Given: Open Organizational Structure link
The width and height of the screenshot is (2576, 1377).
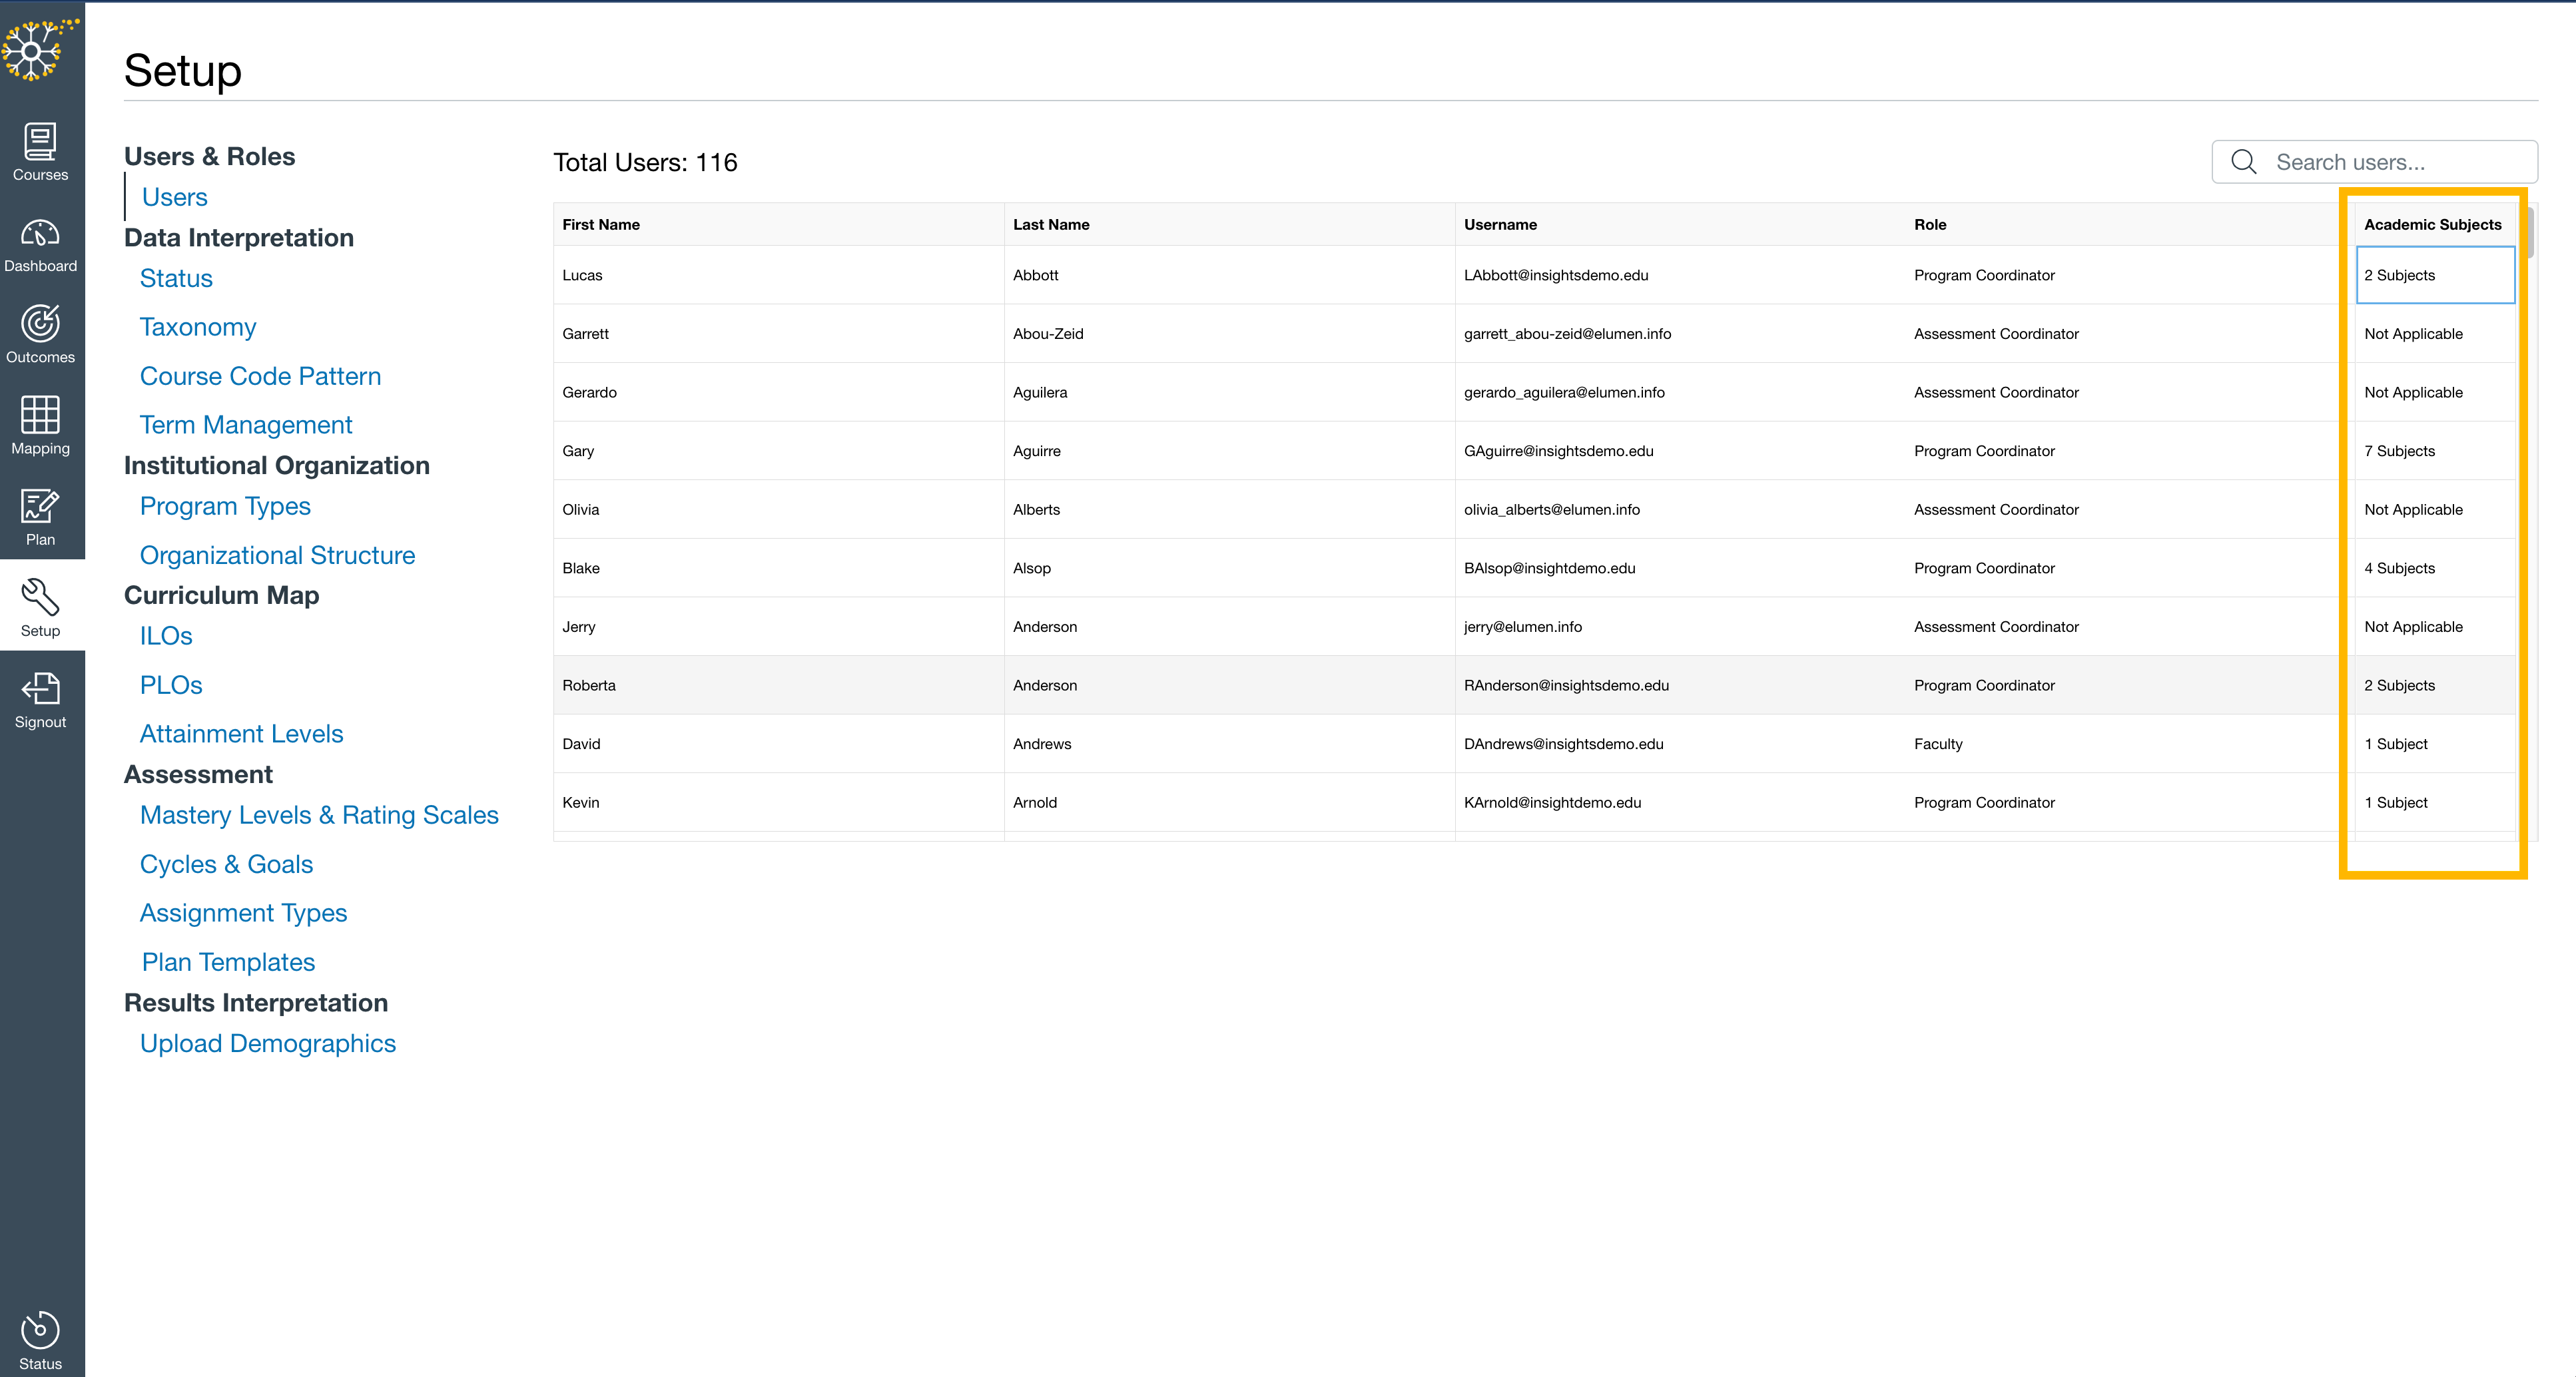Looking at the screenshot, I should 277,555.
